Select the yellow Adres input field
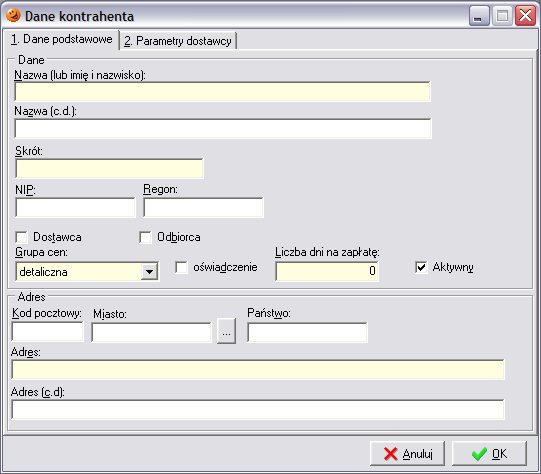Viewport: 541px width, 474px height. [258, 369]
